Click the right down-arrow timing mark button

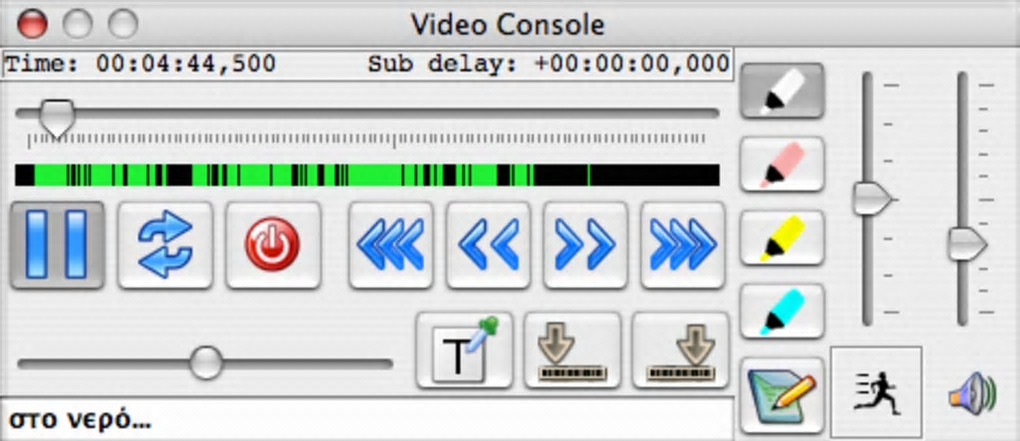pyautogui.click(x=680, y=350)
